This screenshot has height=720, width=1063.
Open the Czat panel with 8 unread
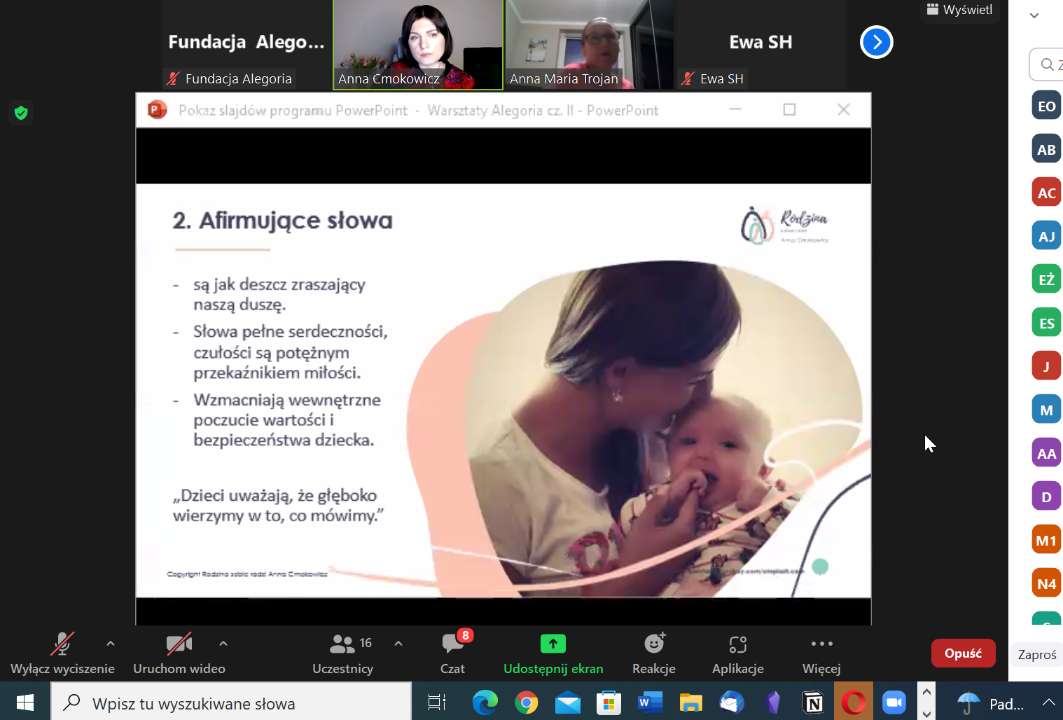coord(453,651)
